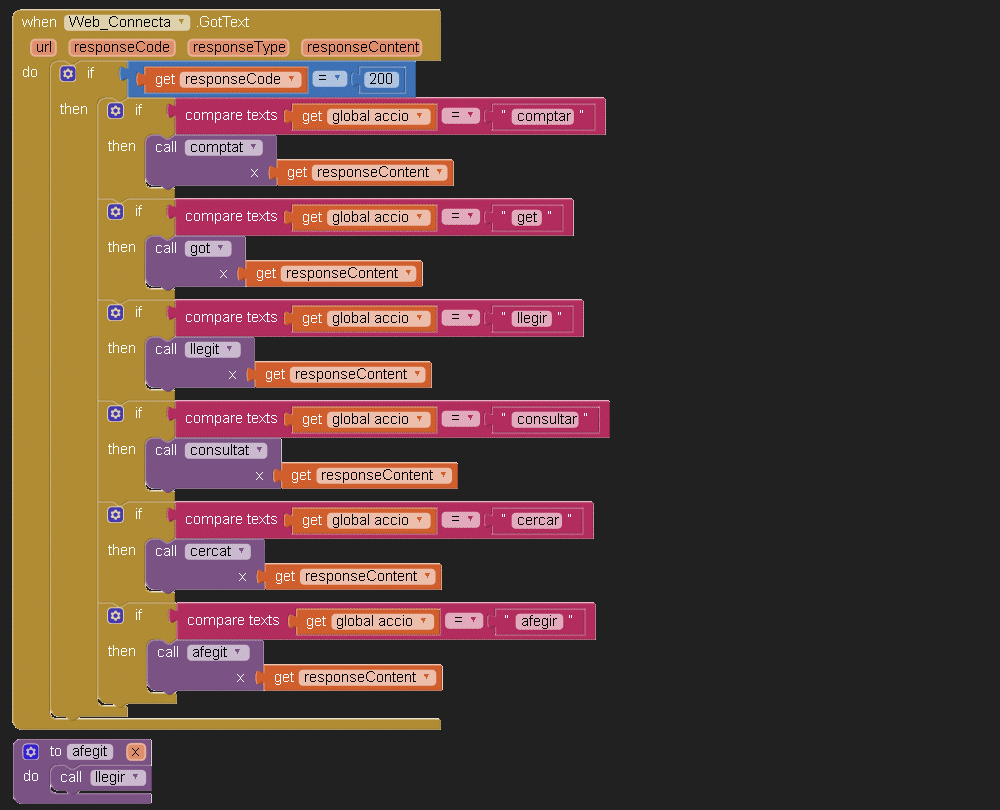This screenshot has width=1000, height=810.
Task: Select the url event parameter
Action: click(x=44, y=47)
